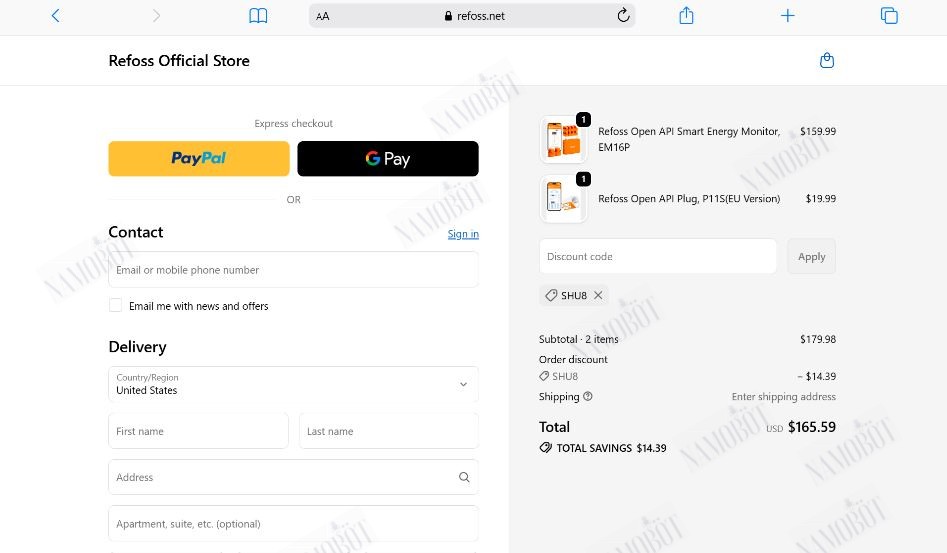Focus the Discount code input field
947x553 pixels.
coord(658,257)
